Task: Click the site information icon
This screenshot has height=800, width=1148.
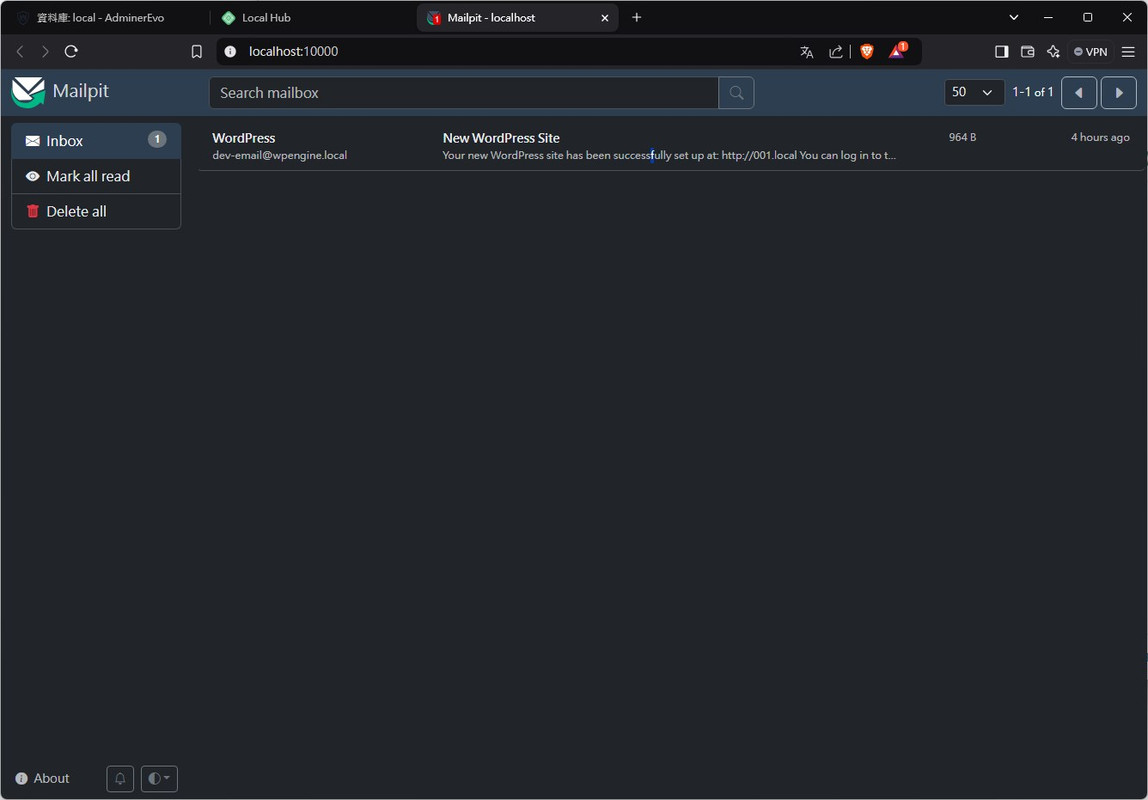Action: point(230,52)
